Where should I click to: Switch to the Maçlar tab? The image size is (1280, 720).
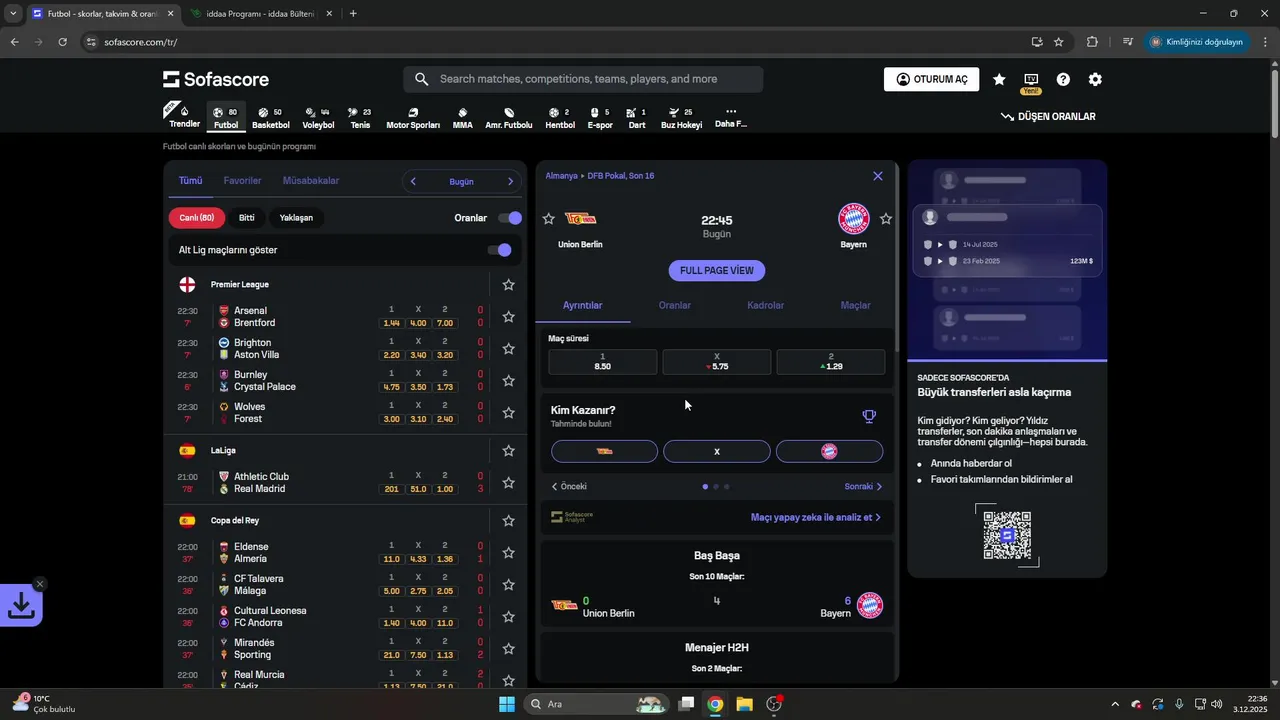855,306
